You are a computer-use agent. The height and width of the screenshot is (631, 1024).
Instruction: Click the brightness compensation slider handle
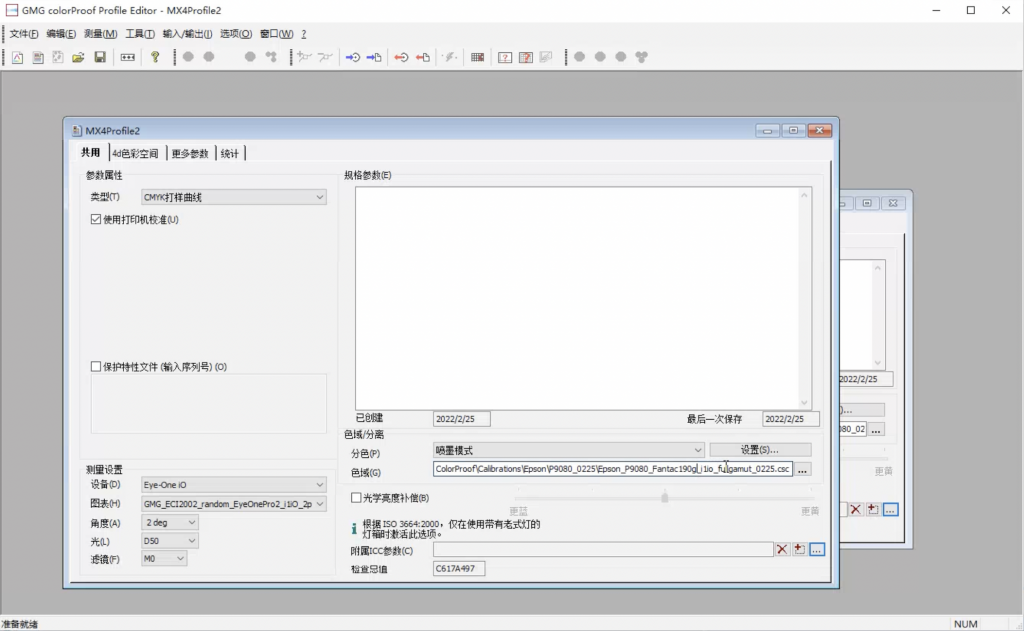[x=665, y=497]
